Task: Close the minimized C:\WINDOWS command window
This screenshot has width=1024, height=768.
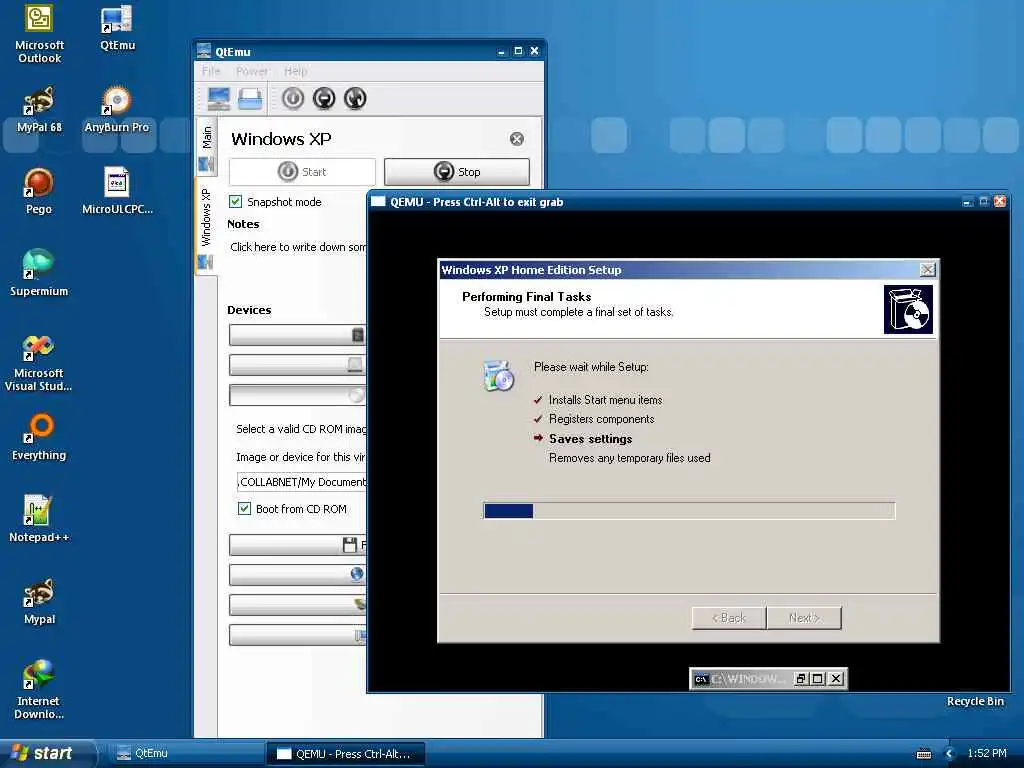Action: [x=836, y=679]
